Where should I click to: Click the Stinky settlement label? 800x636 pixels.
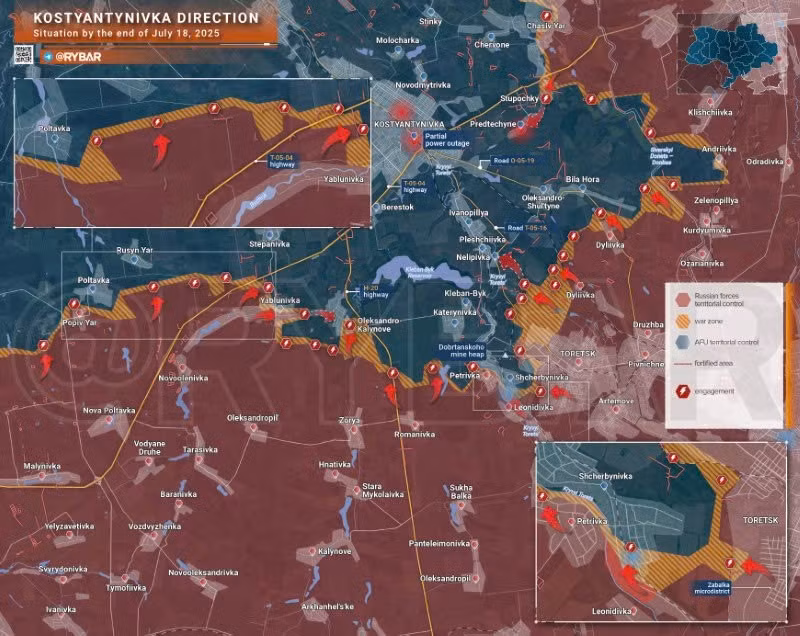[430, 22]
